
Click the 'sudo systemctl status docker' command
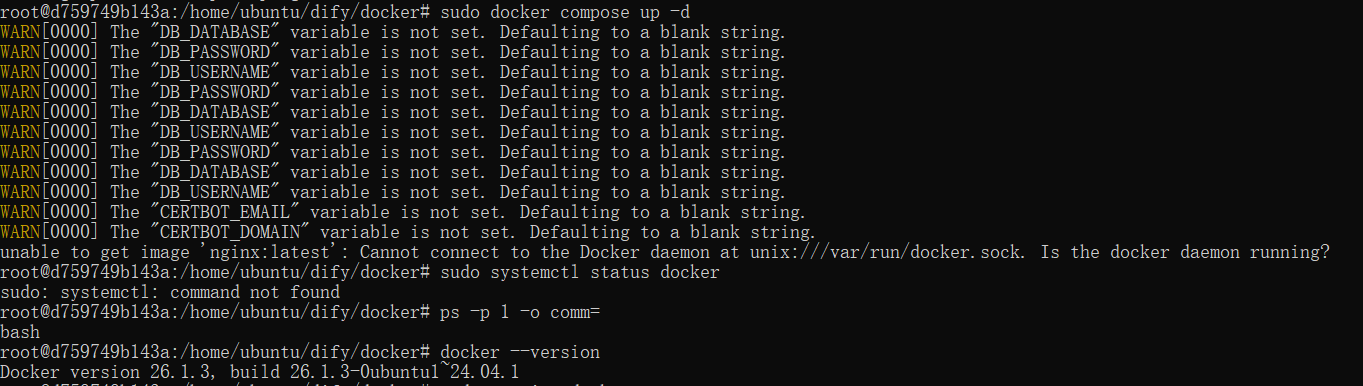point(580,272)
